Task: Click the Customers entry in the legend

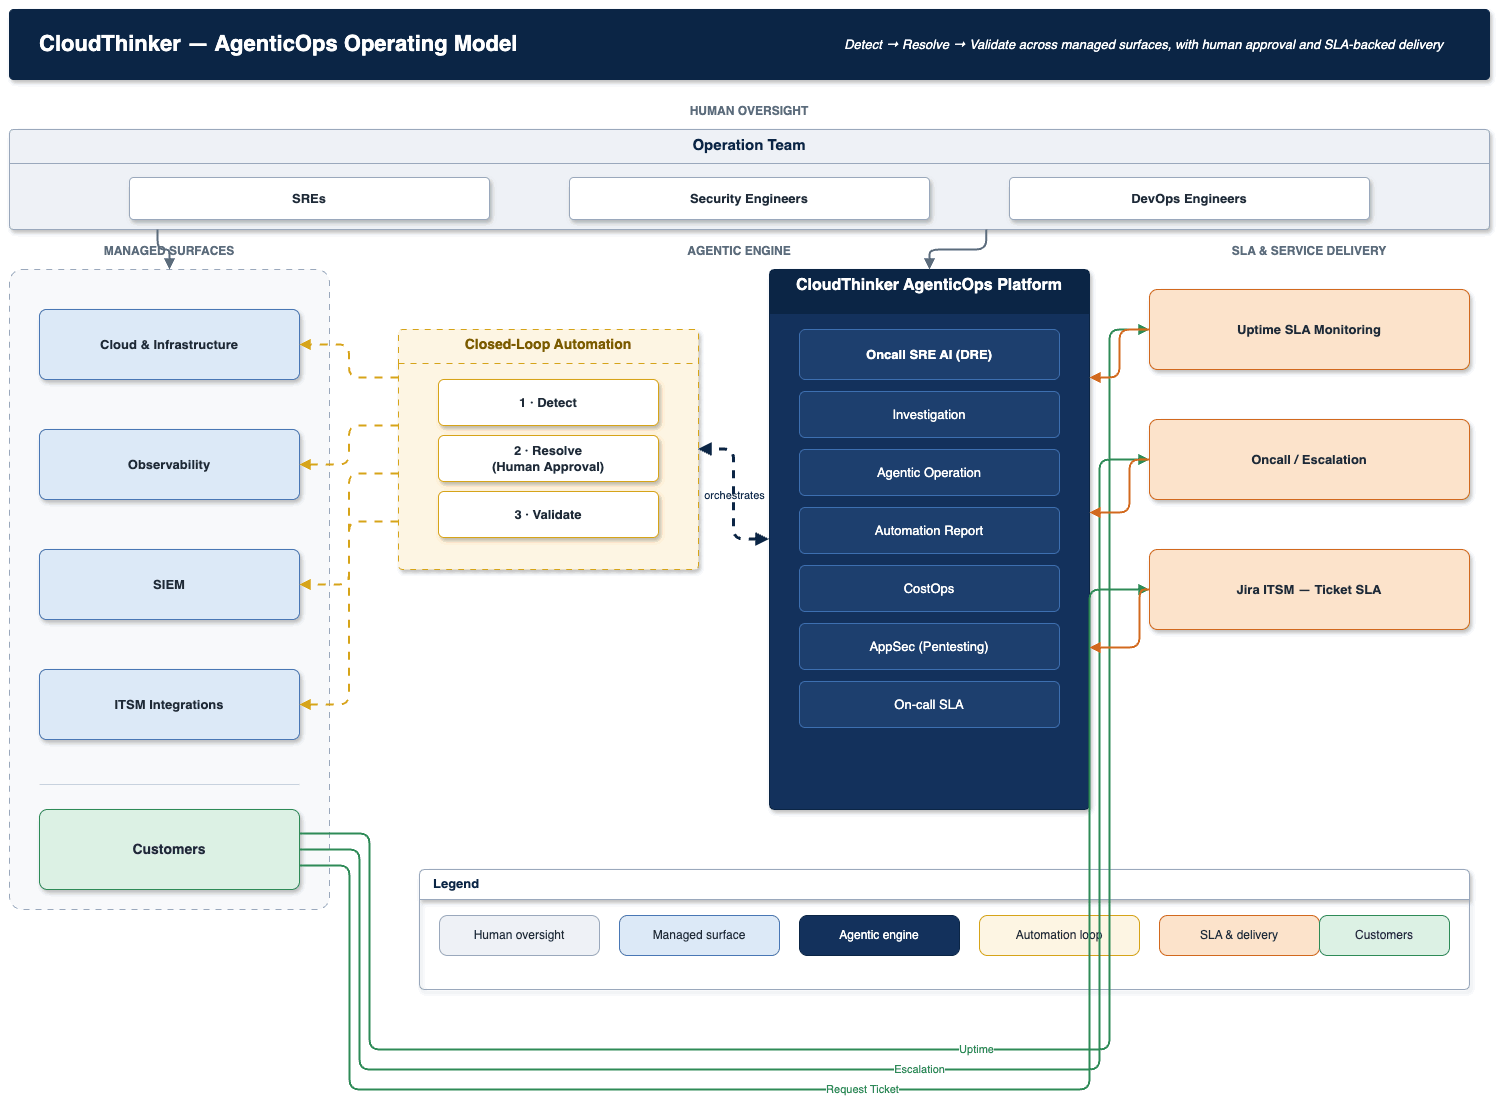Action: pyautogui.click(x=1384, y=935)
